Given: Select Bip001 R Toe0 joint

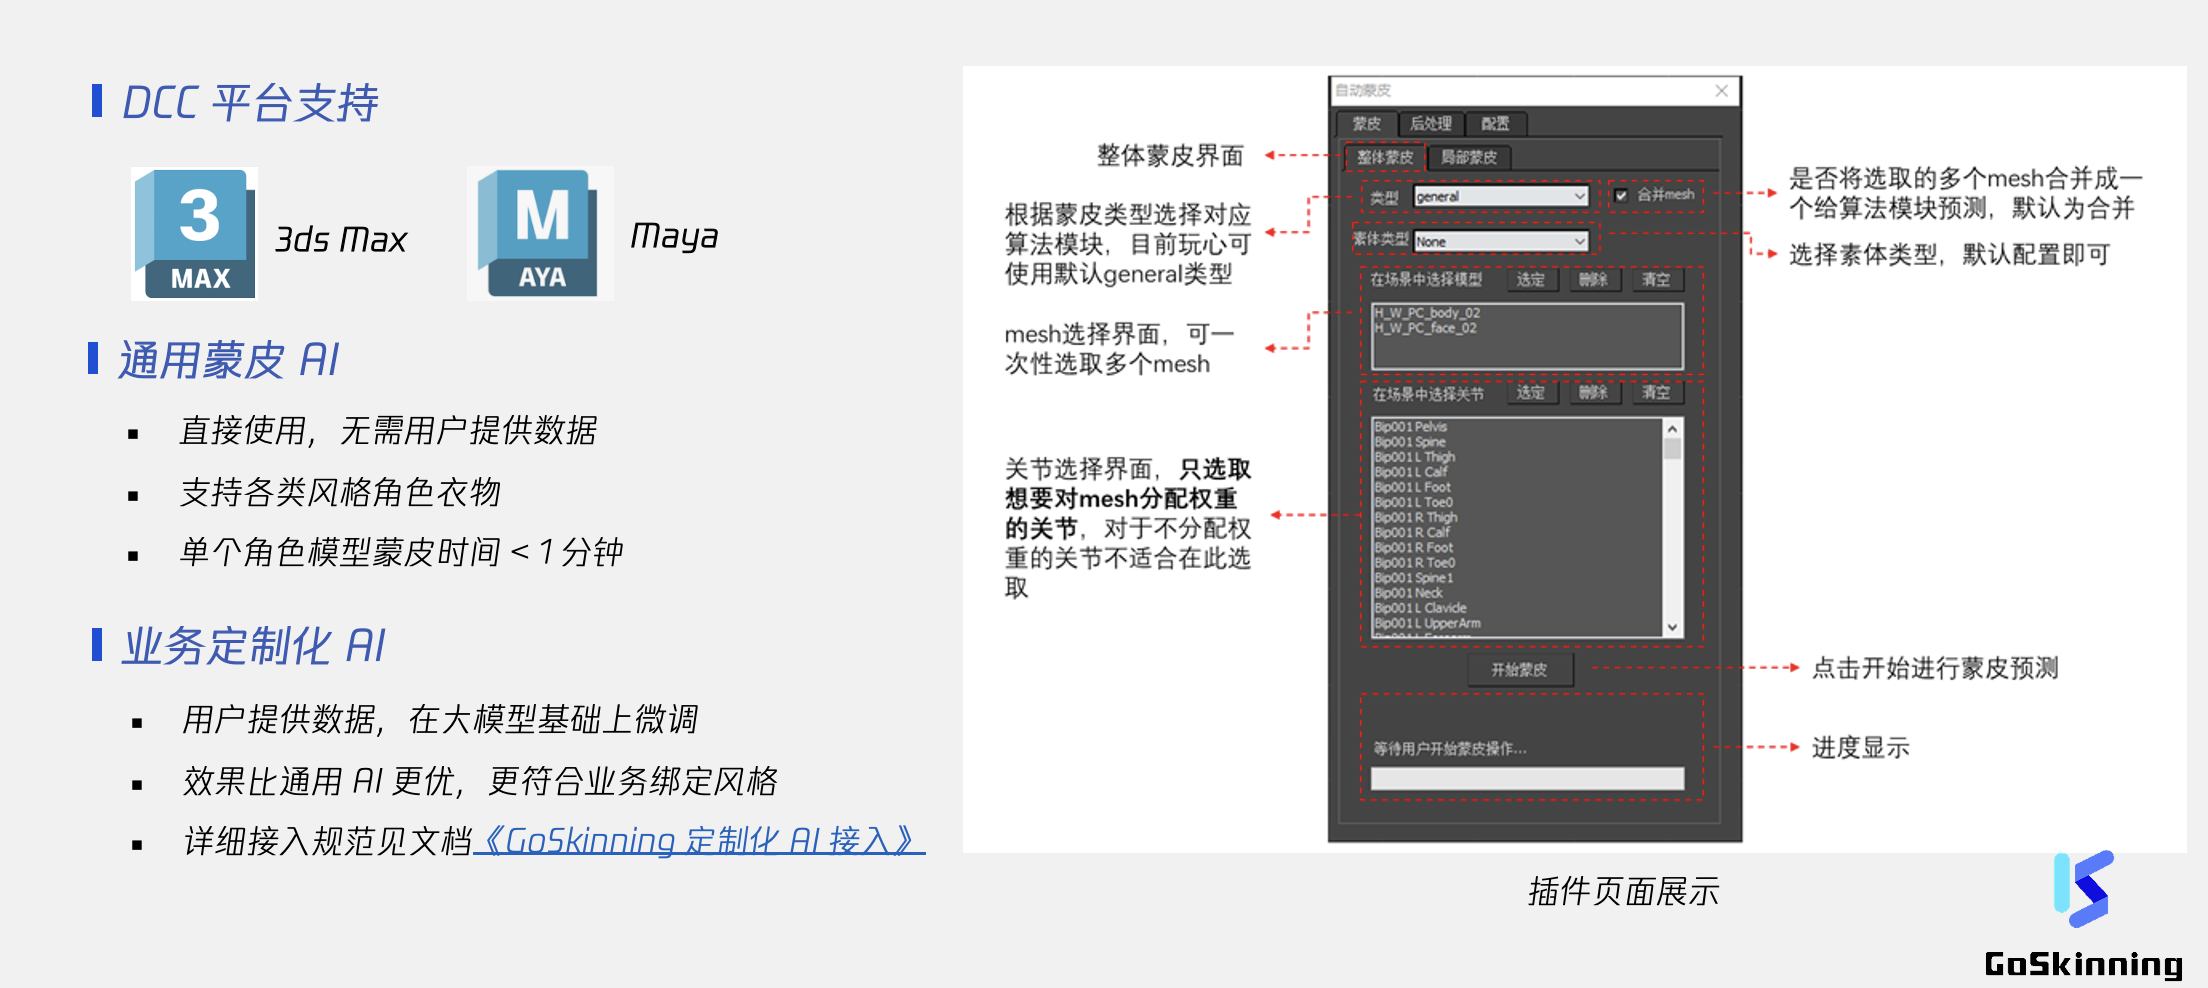Looking at the screenshot, I should [1415, 563].
